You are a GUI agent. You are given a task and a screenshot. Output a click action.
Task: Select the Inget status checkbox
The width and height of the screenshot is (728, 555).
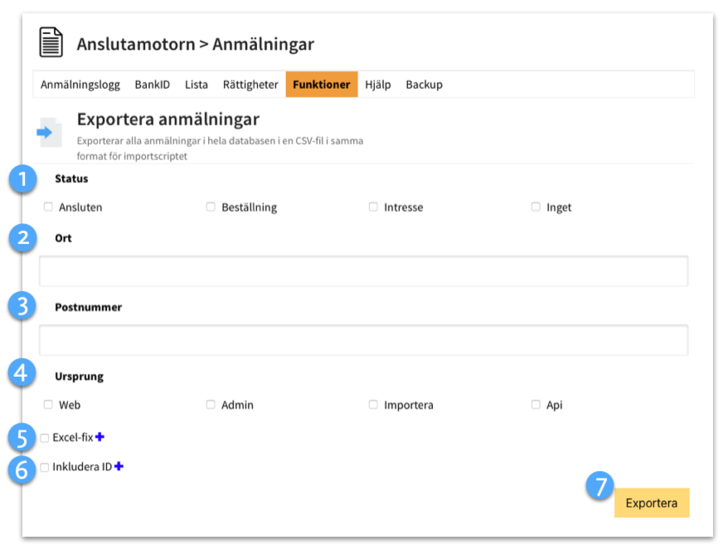pyautogui.click(x=536, y=207)
